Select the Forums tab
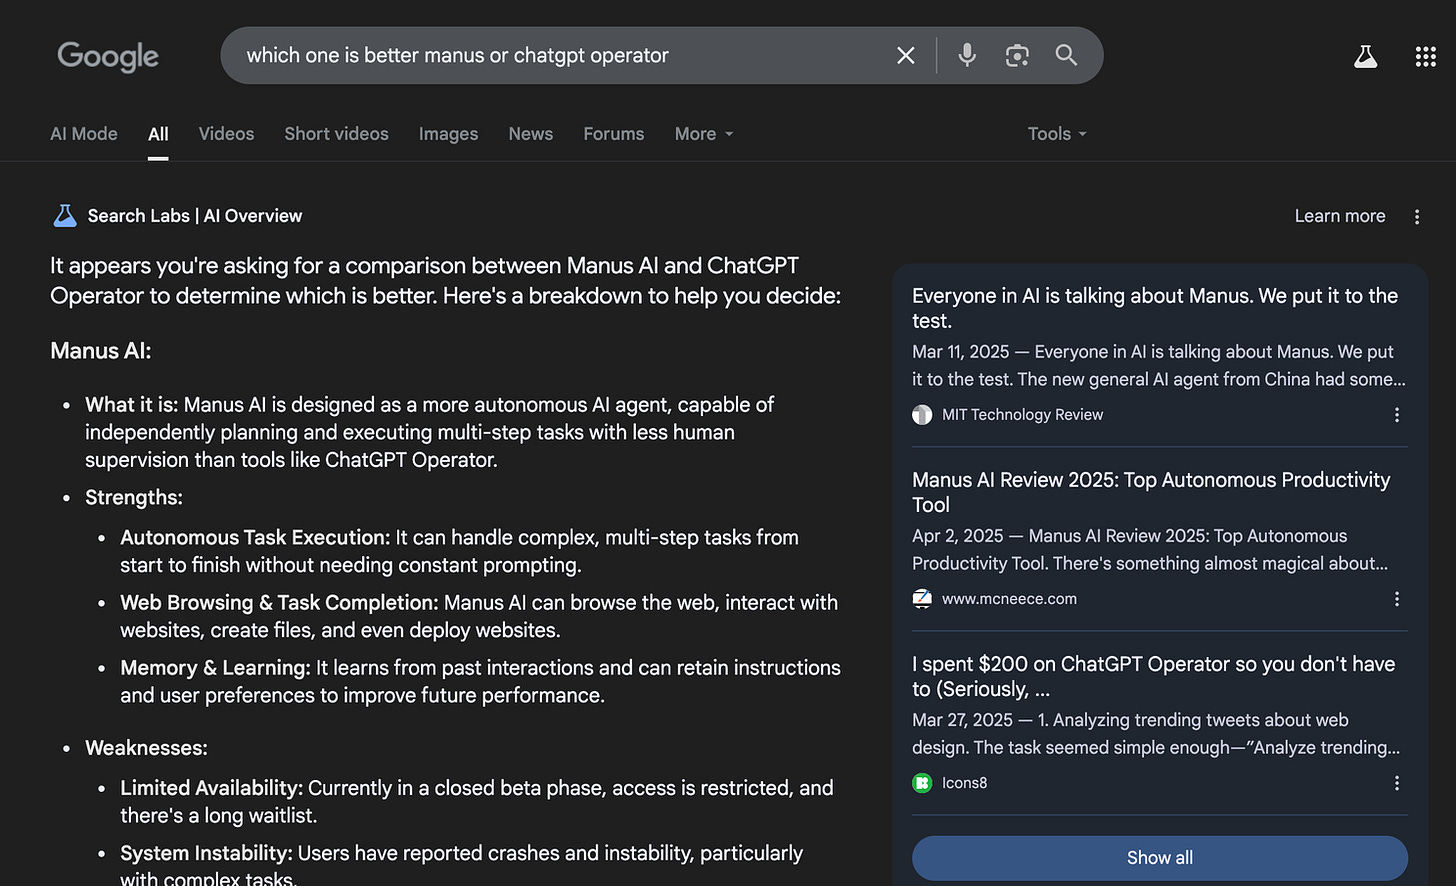The image size is (1456, 886). [614, 134]
